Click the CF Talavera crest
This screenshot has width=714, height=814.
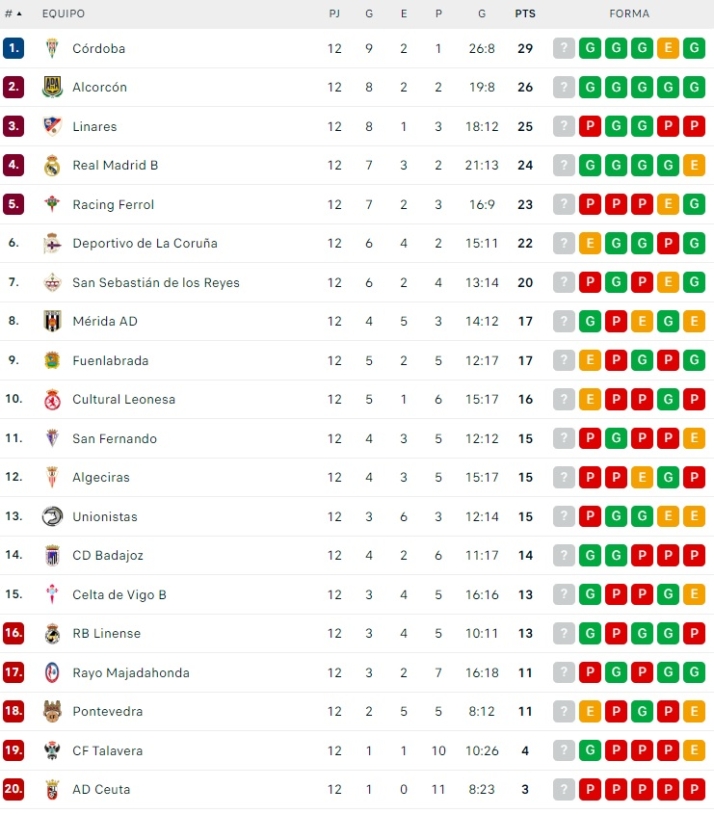(52, 750)
